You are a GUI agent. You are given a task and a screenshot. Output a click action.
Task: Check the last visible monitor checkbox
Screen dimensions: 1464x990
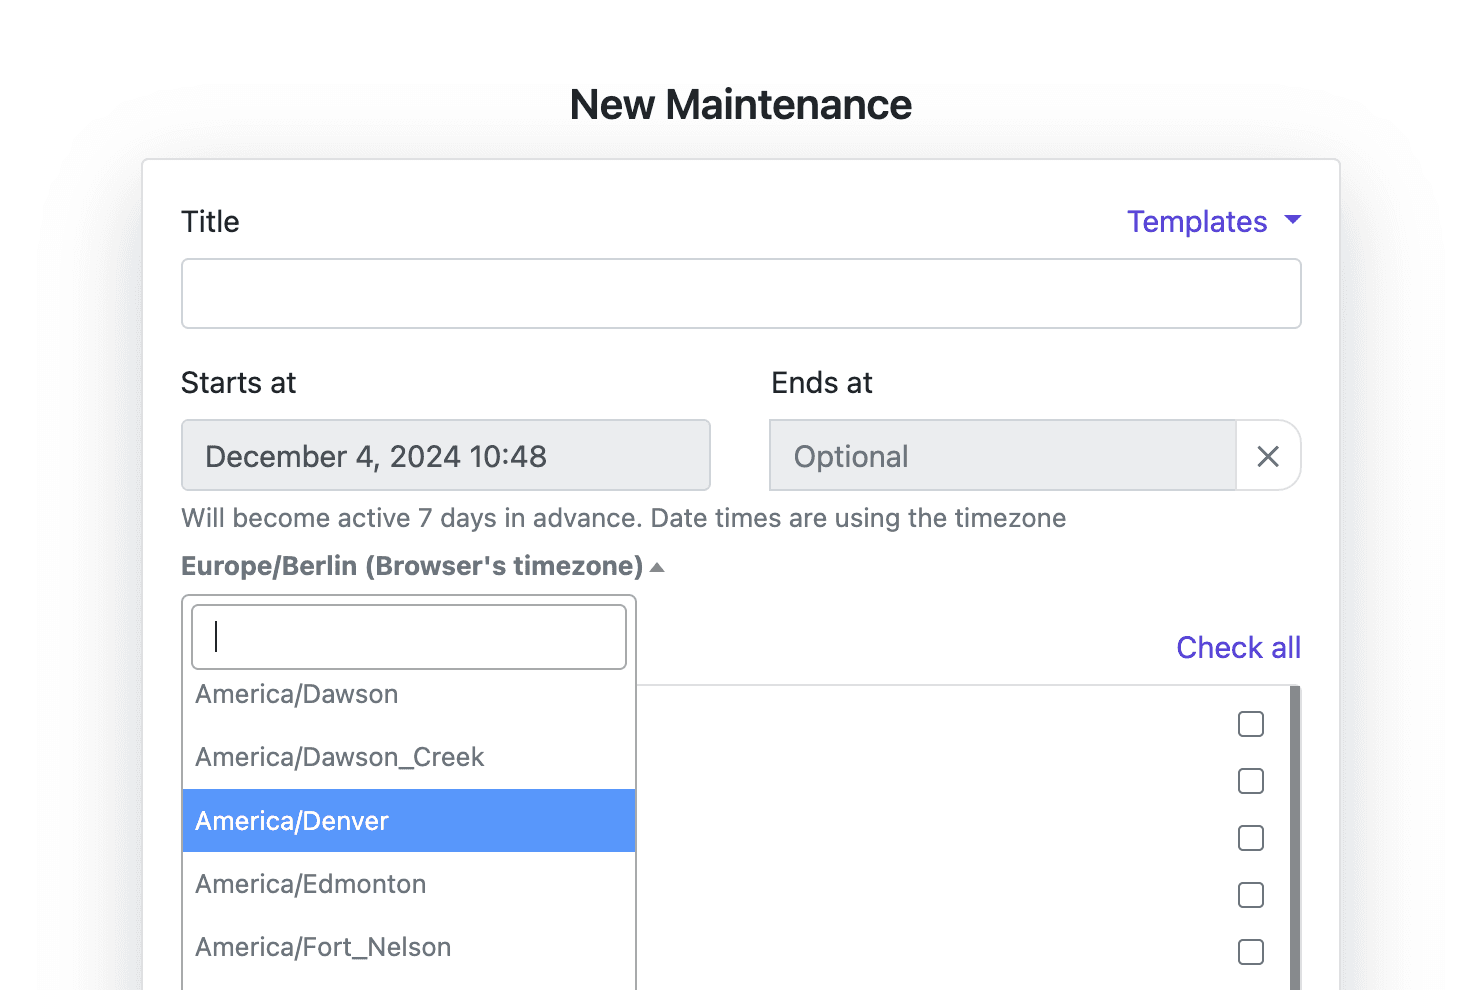1250,952
